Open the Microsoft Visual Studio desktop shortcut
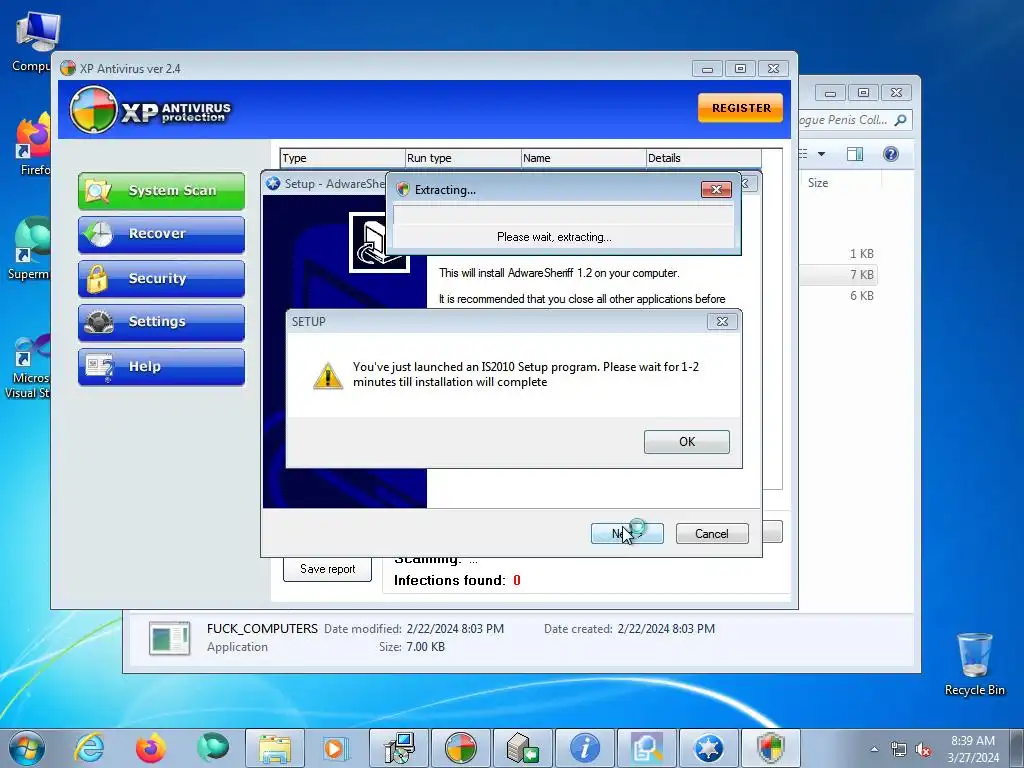The image size is (1024, 768). point(29,366)
